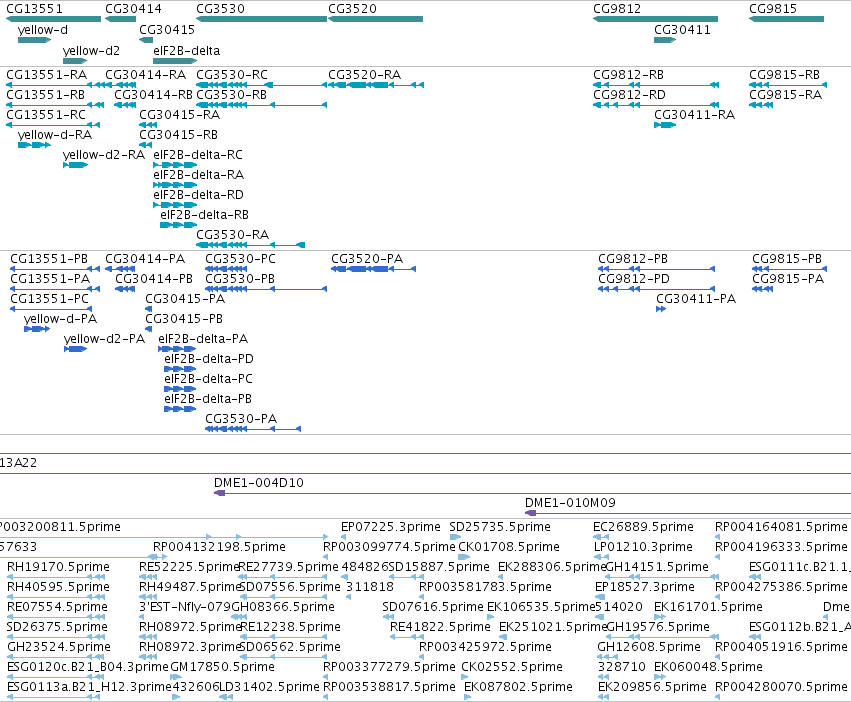Image resolution: width=851 pixels, height=702 pixels.
Task: Select the CG13551 gene bar
Action: pyautogui.click(x=53, y=19)
